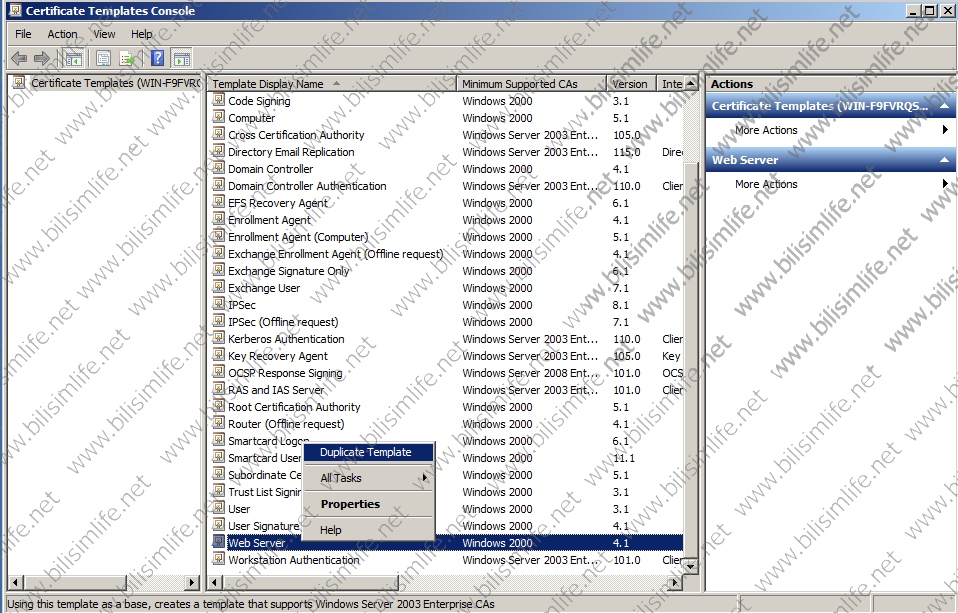Collapse the Web Server actions section
The height and width of the screenshot is (613, 958).
(942, 160)
